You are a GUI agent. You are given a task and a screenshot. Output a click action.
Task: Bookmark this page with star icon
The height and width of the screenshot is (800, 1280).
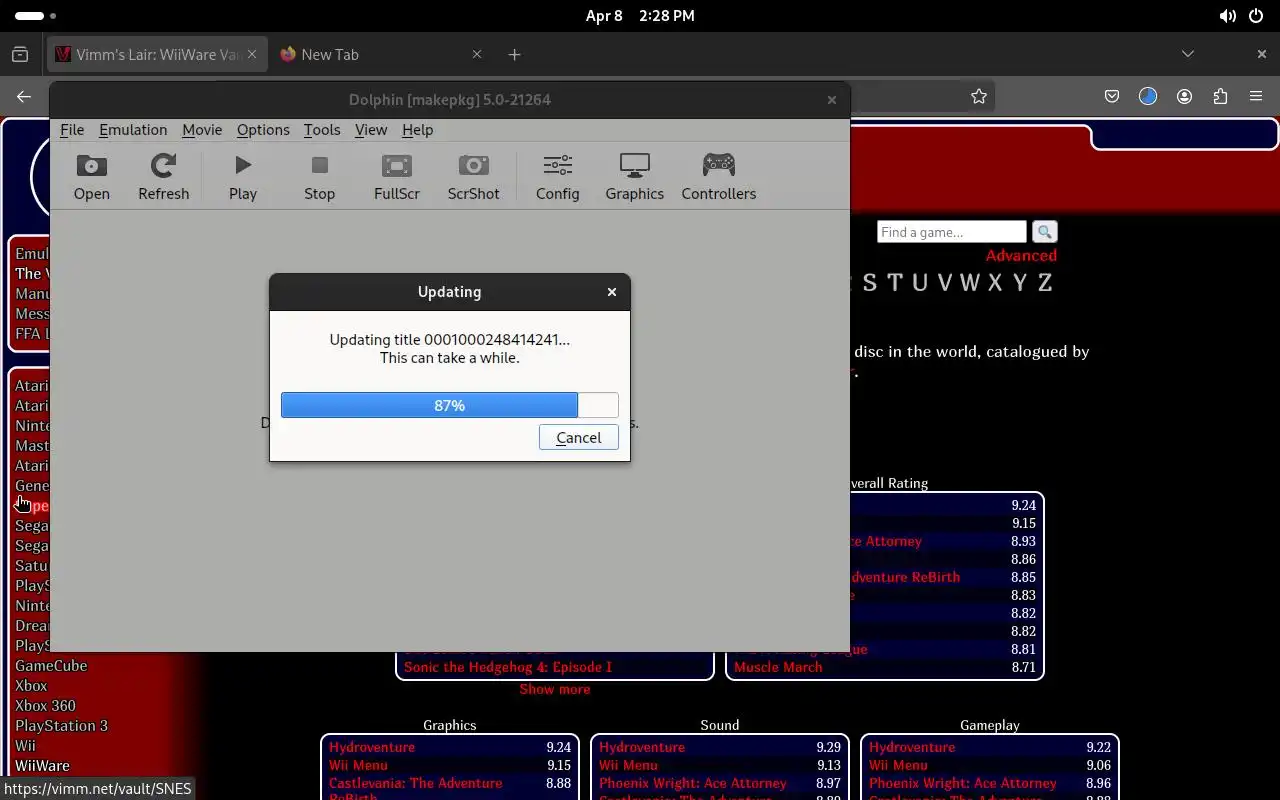[x=979, y=97]
